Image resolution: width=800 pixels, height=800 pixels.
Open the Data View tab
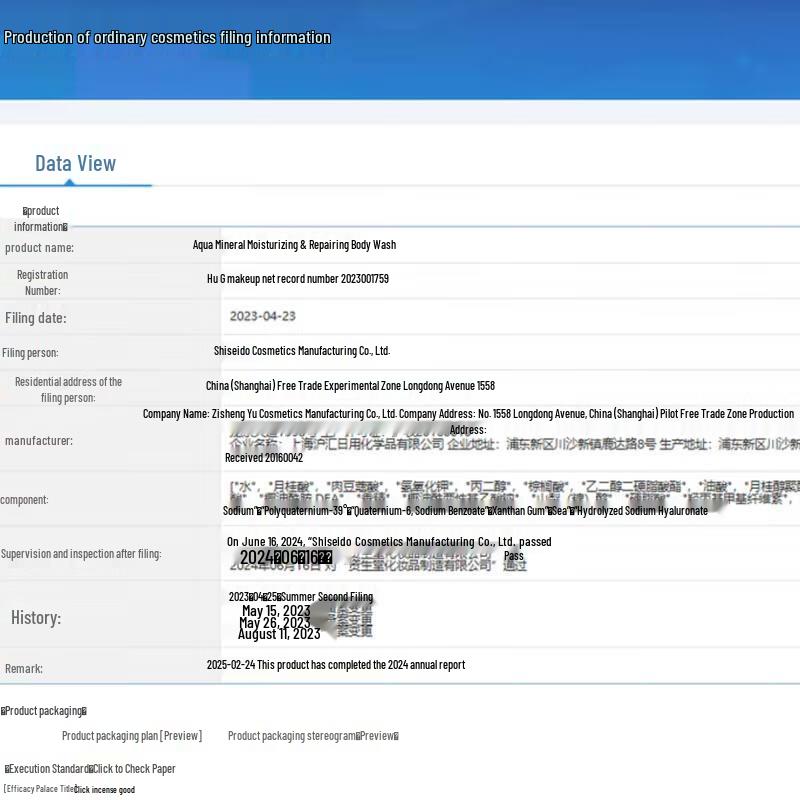(75, 164)
